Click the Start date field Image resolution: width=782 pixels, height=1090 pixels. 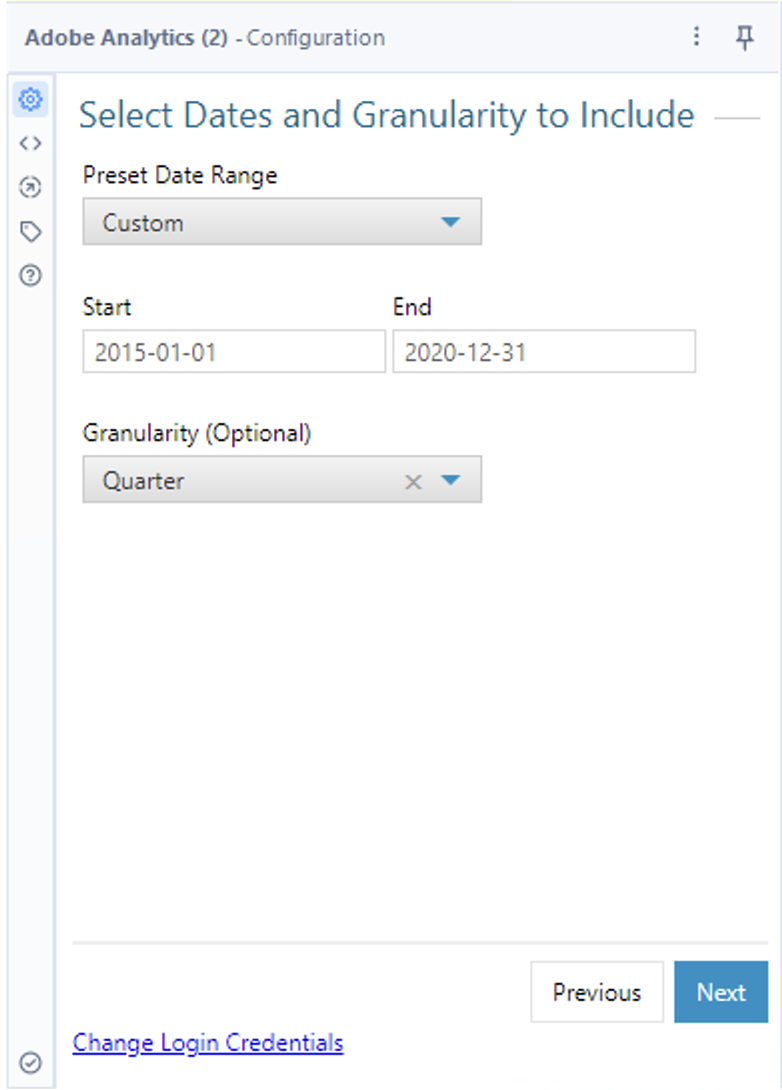[x=233, y=352]
